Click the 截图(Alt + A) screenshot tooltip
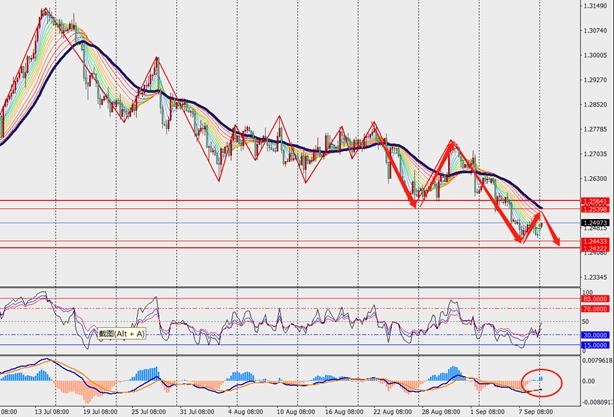Image resolution: width=614 pixels, height=417 pixels. [x=117, y=332]
